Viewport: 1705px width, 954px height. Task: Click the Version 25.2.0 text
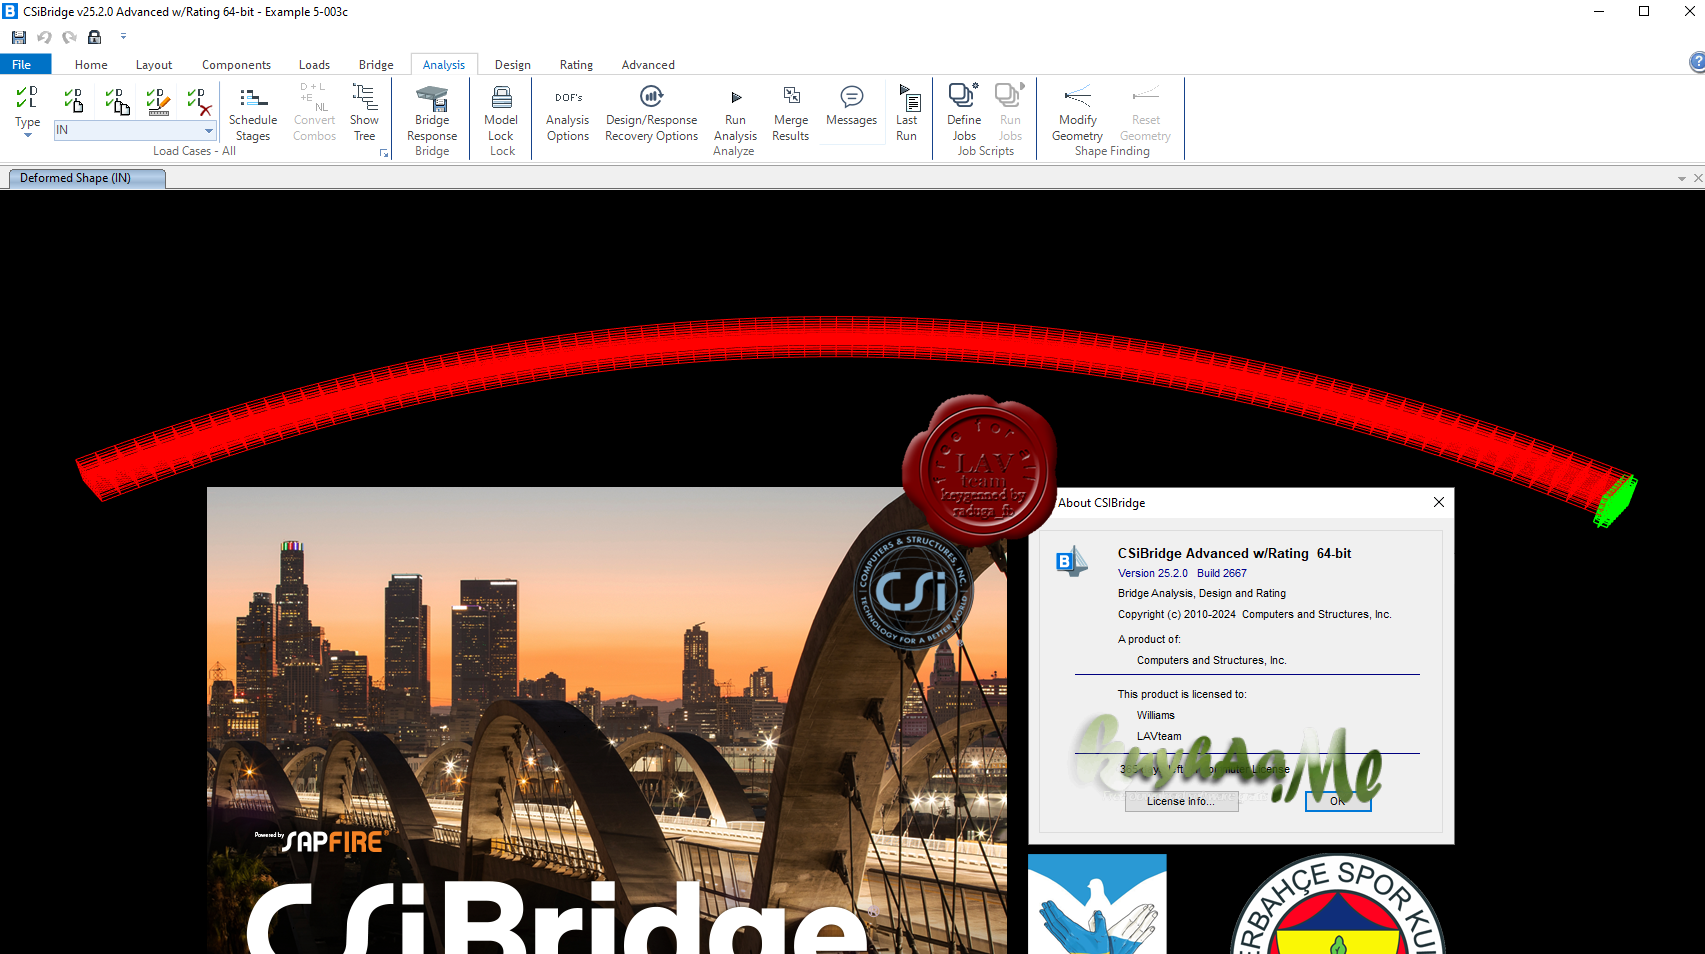[1153, 573]
